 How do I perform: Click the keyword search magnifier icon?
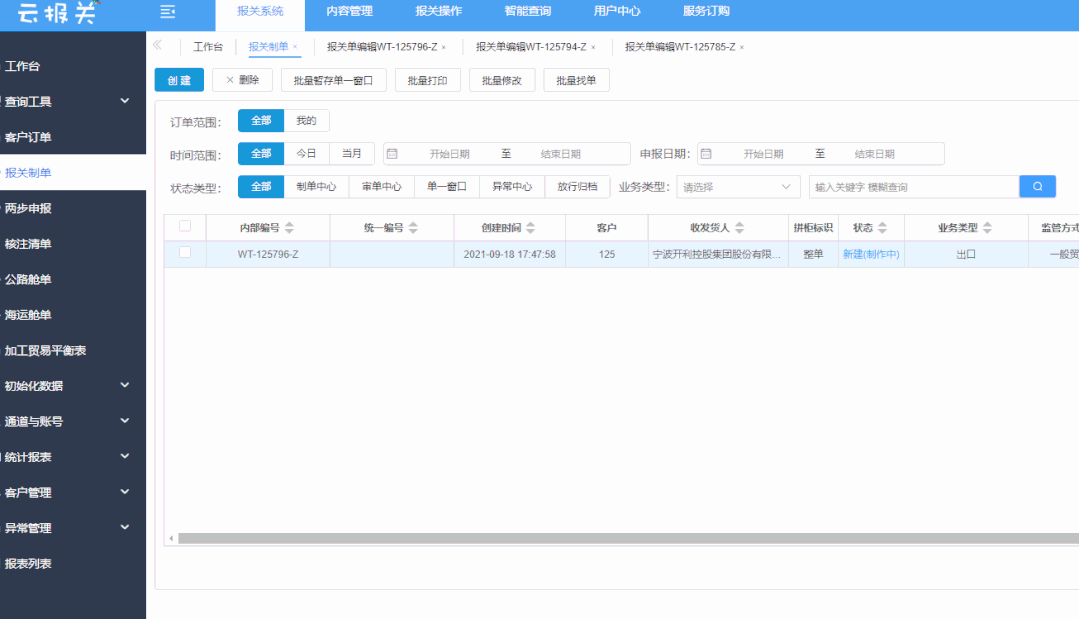click(x=1037, y=186)
